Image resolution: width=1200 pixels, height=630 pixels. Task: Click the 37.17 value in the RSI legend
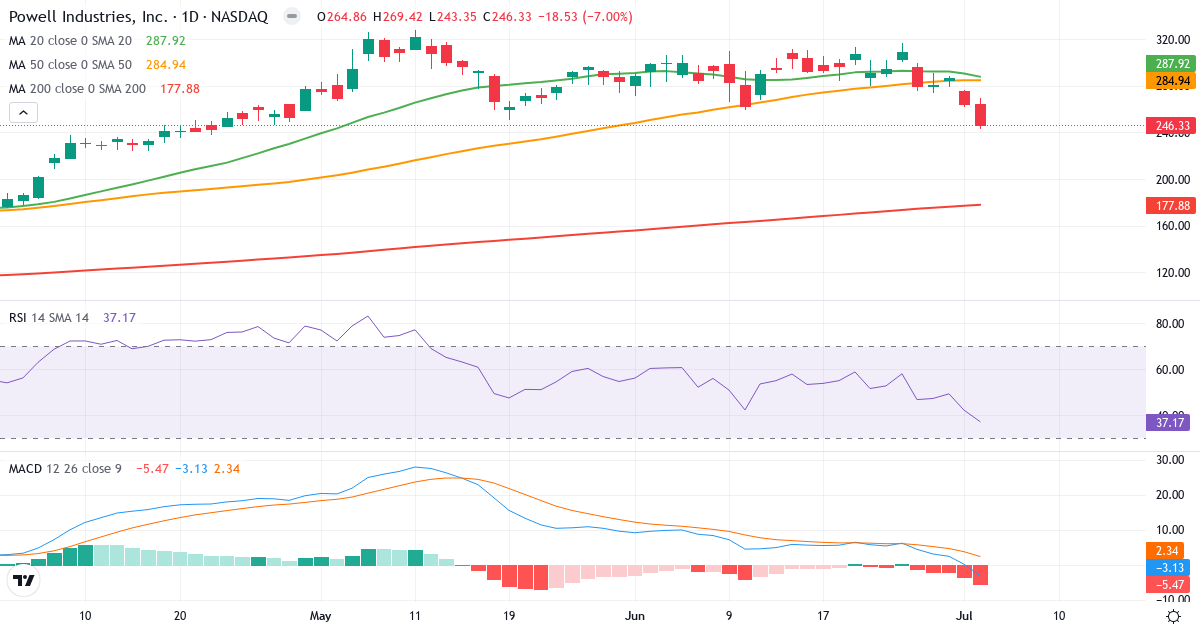point(119,317)
